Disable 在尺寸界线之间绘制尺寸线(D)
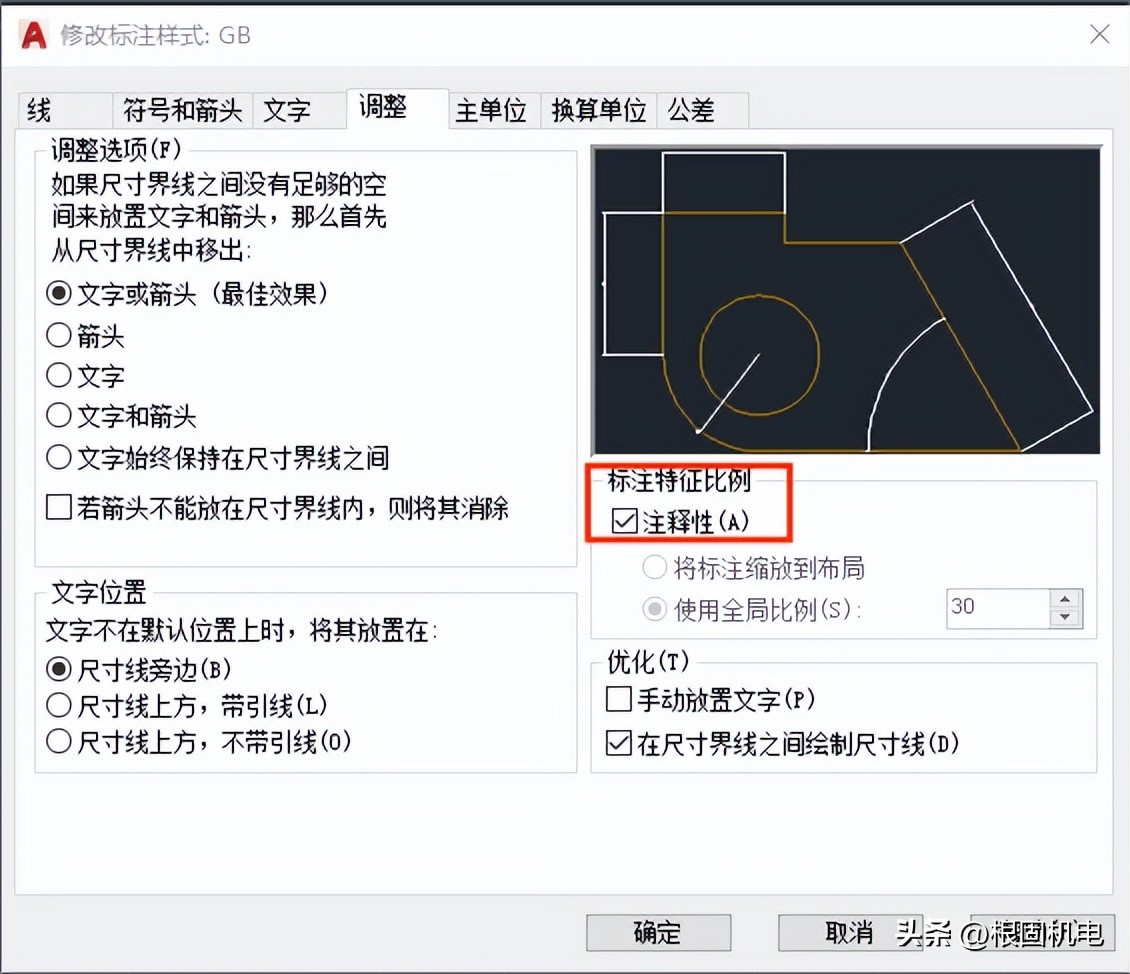The image size is (1130, 974). (x=617, y=744)
